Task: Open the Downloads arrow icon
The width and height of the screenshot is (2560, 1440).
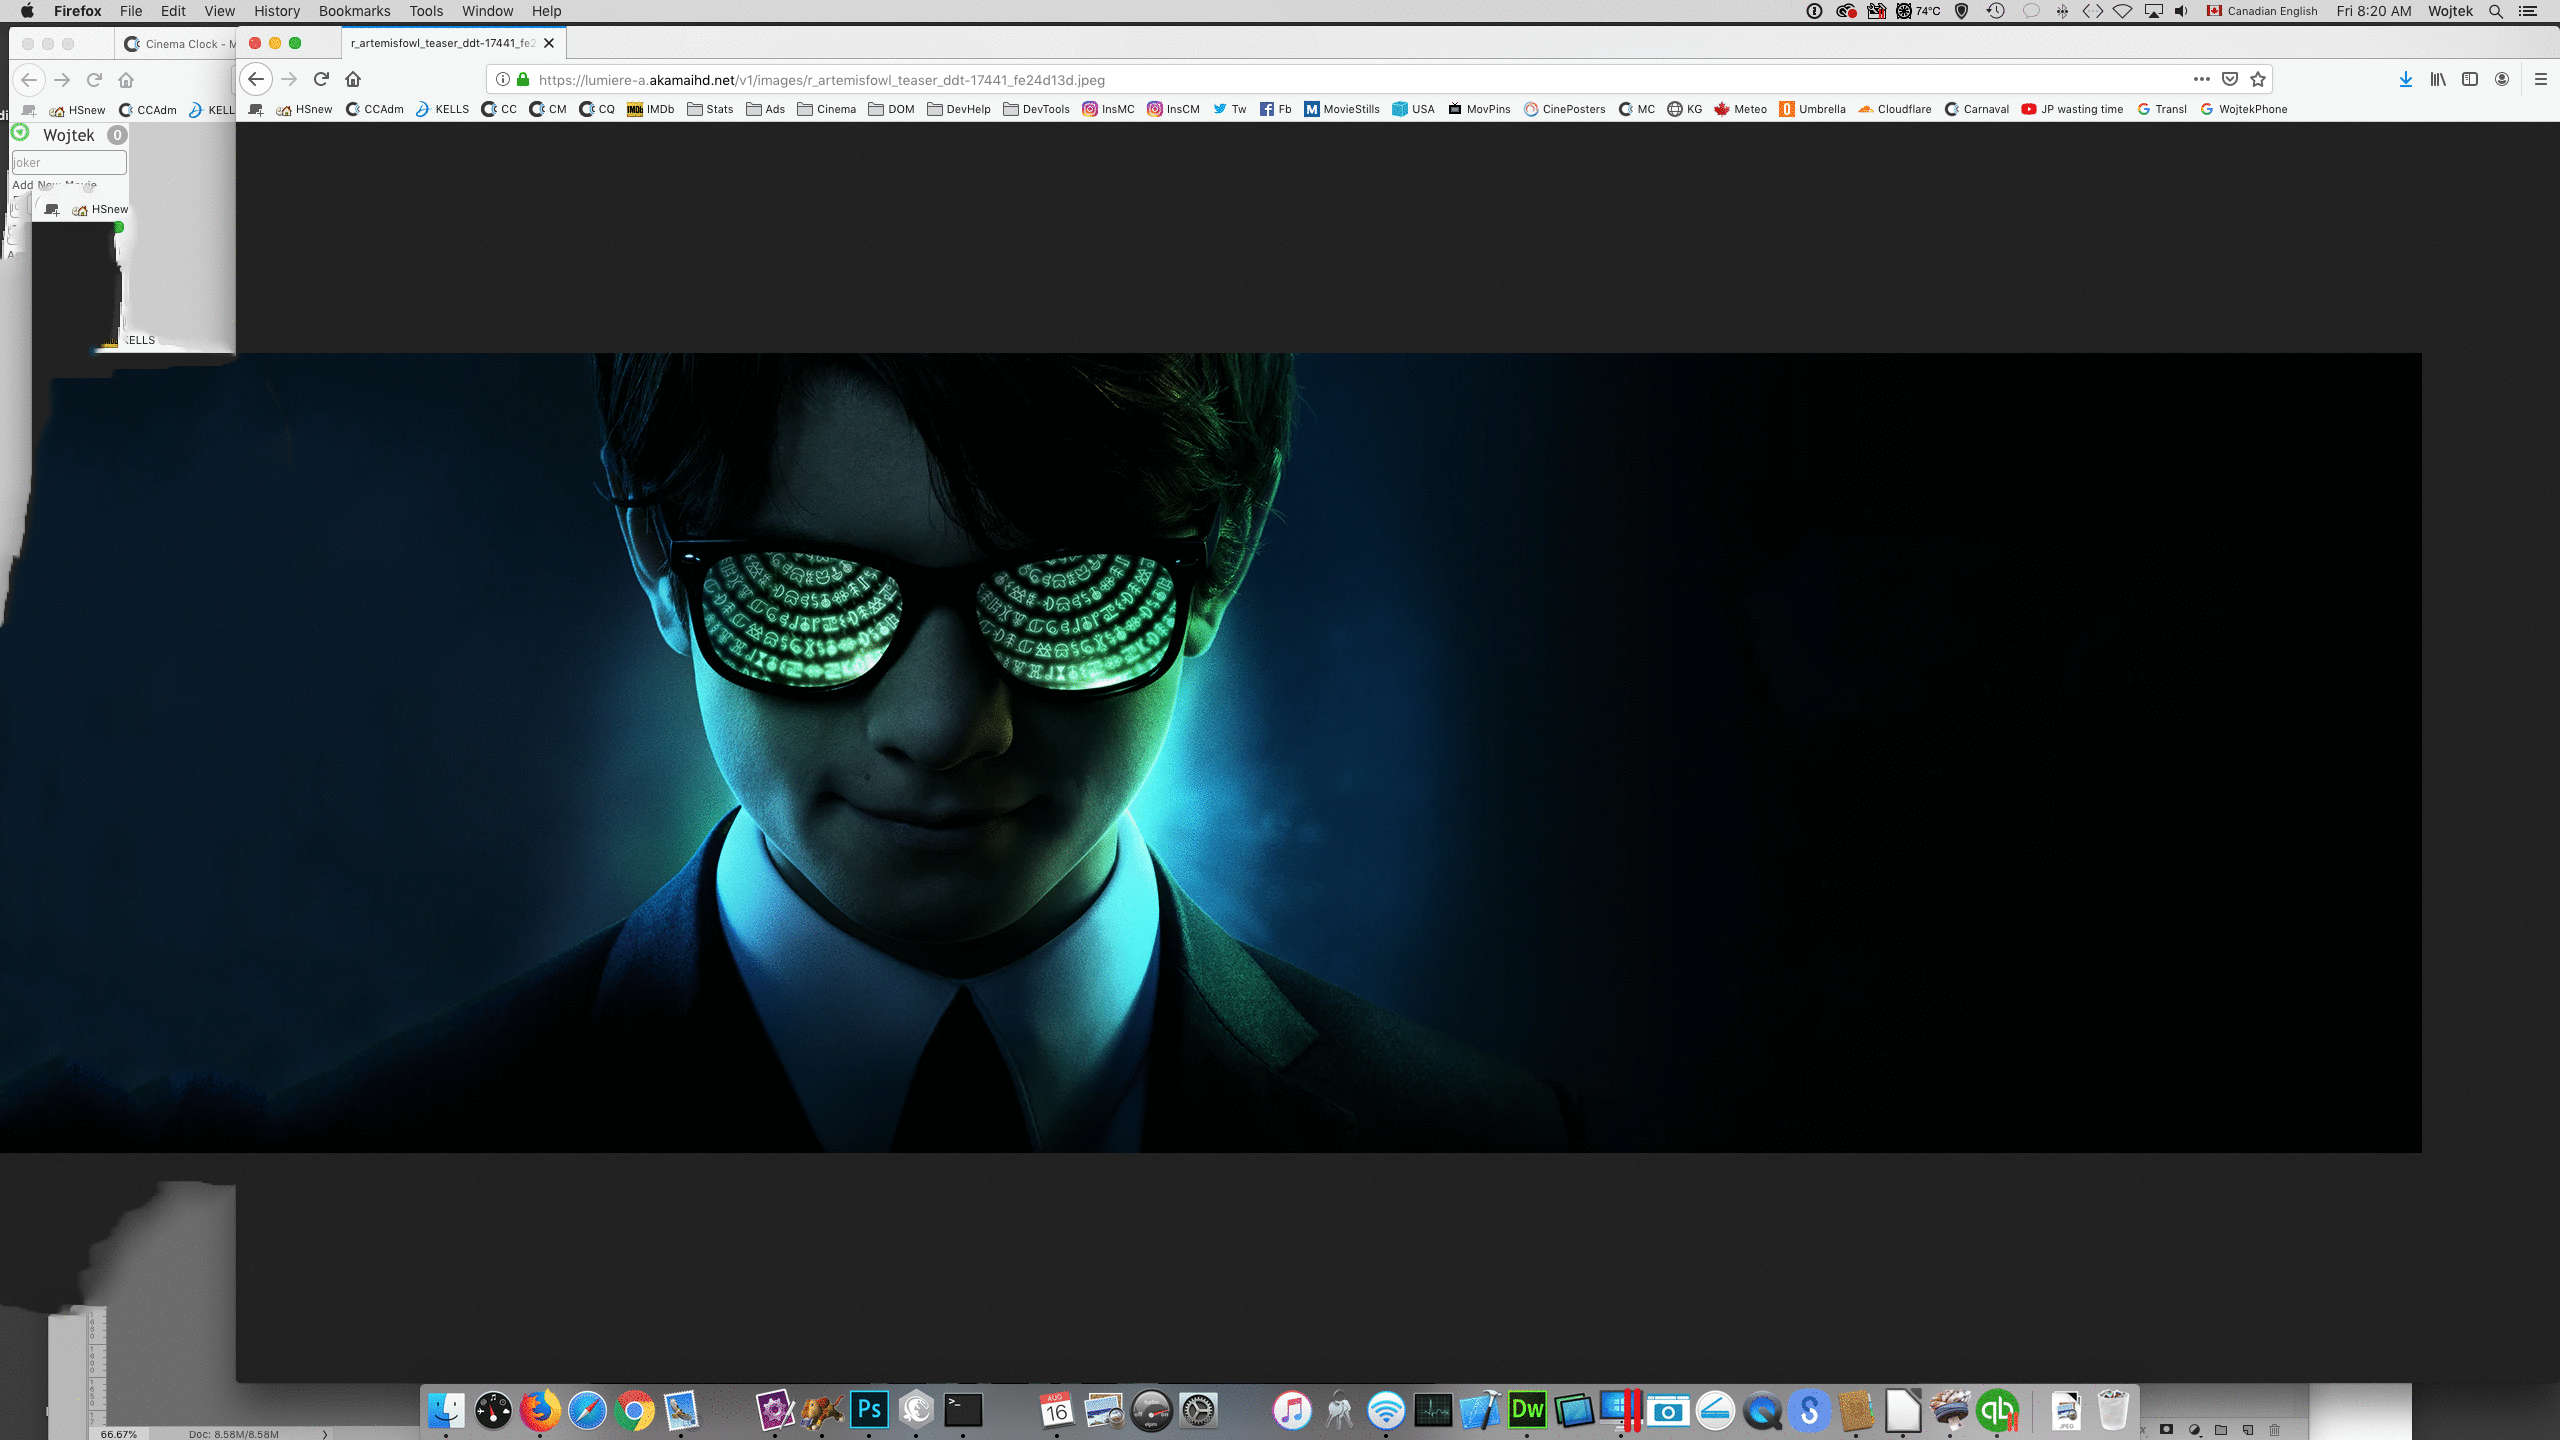Action: [x=2405, y=79]
